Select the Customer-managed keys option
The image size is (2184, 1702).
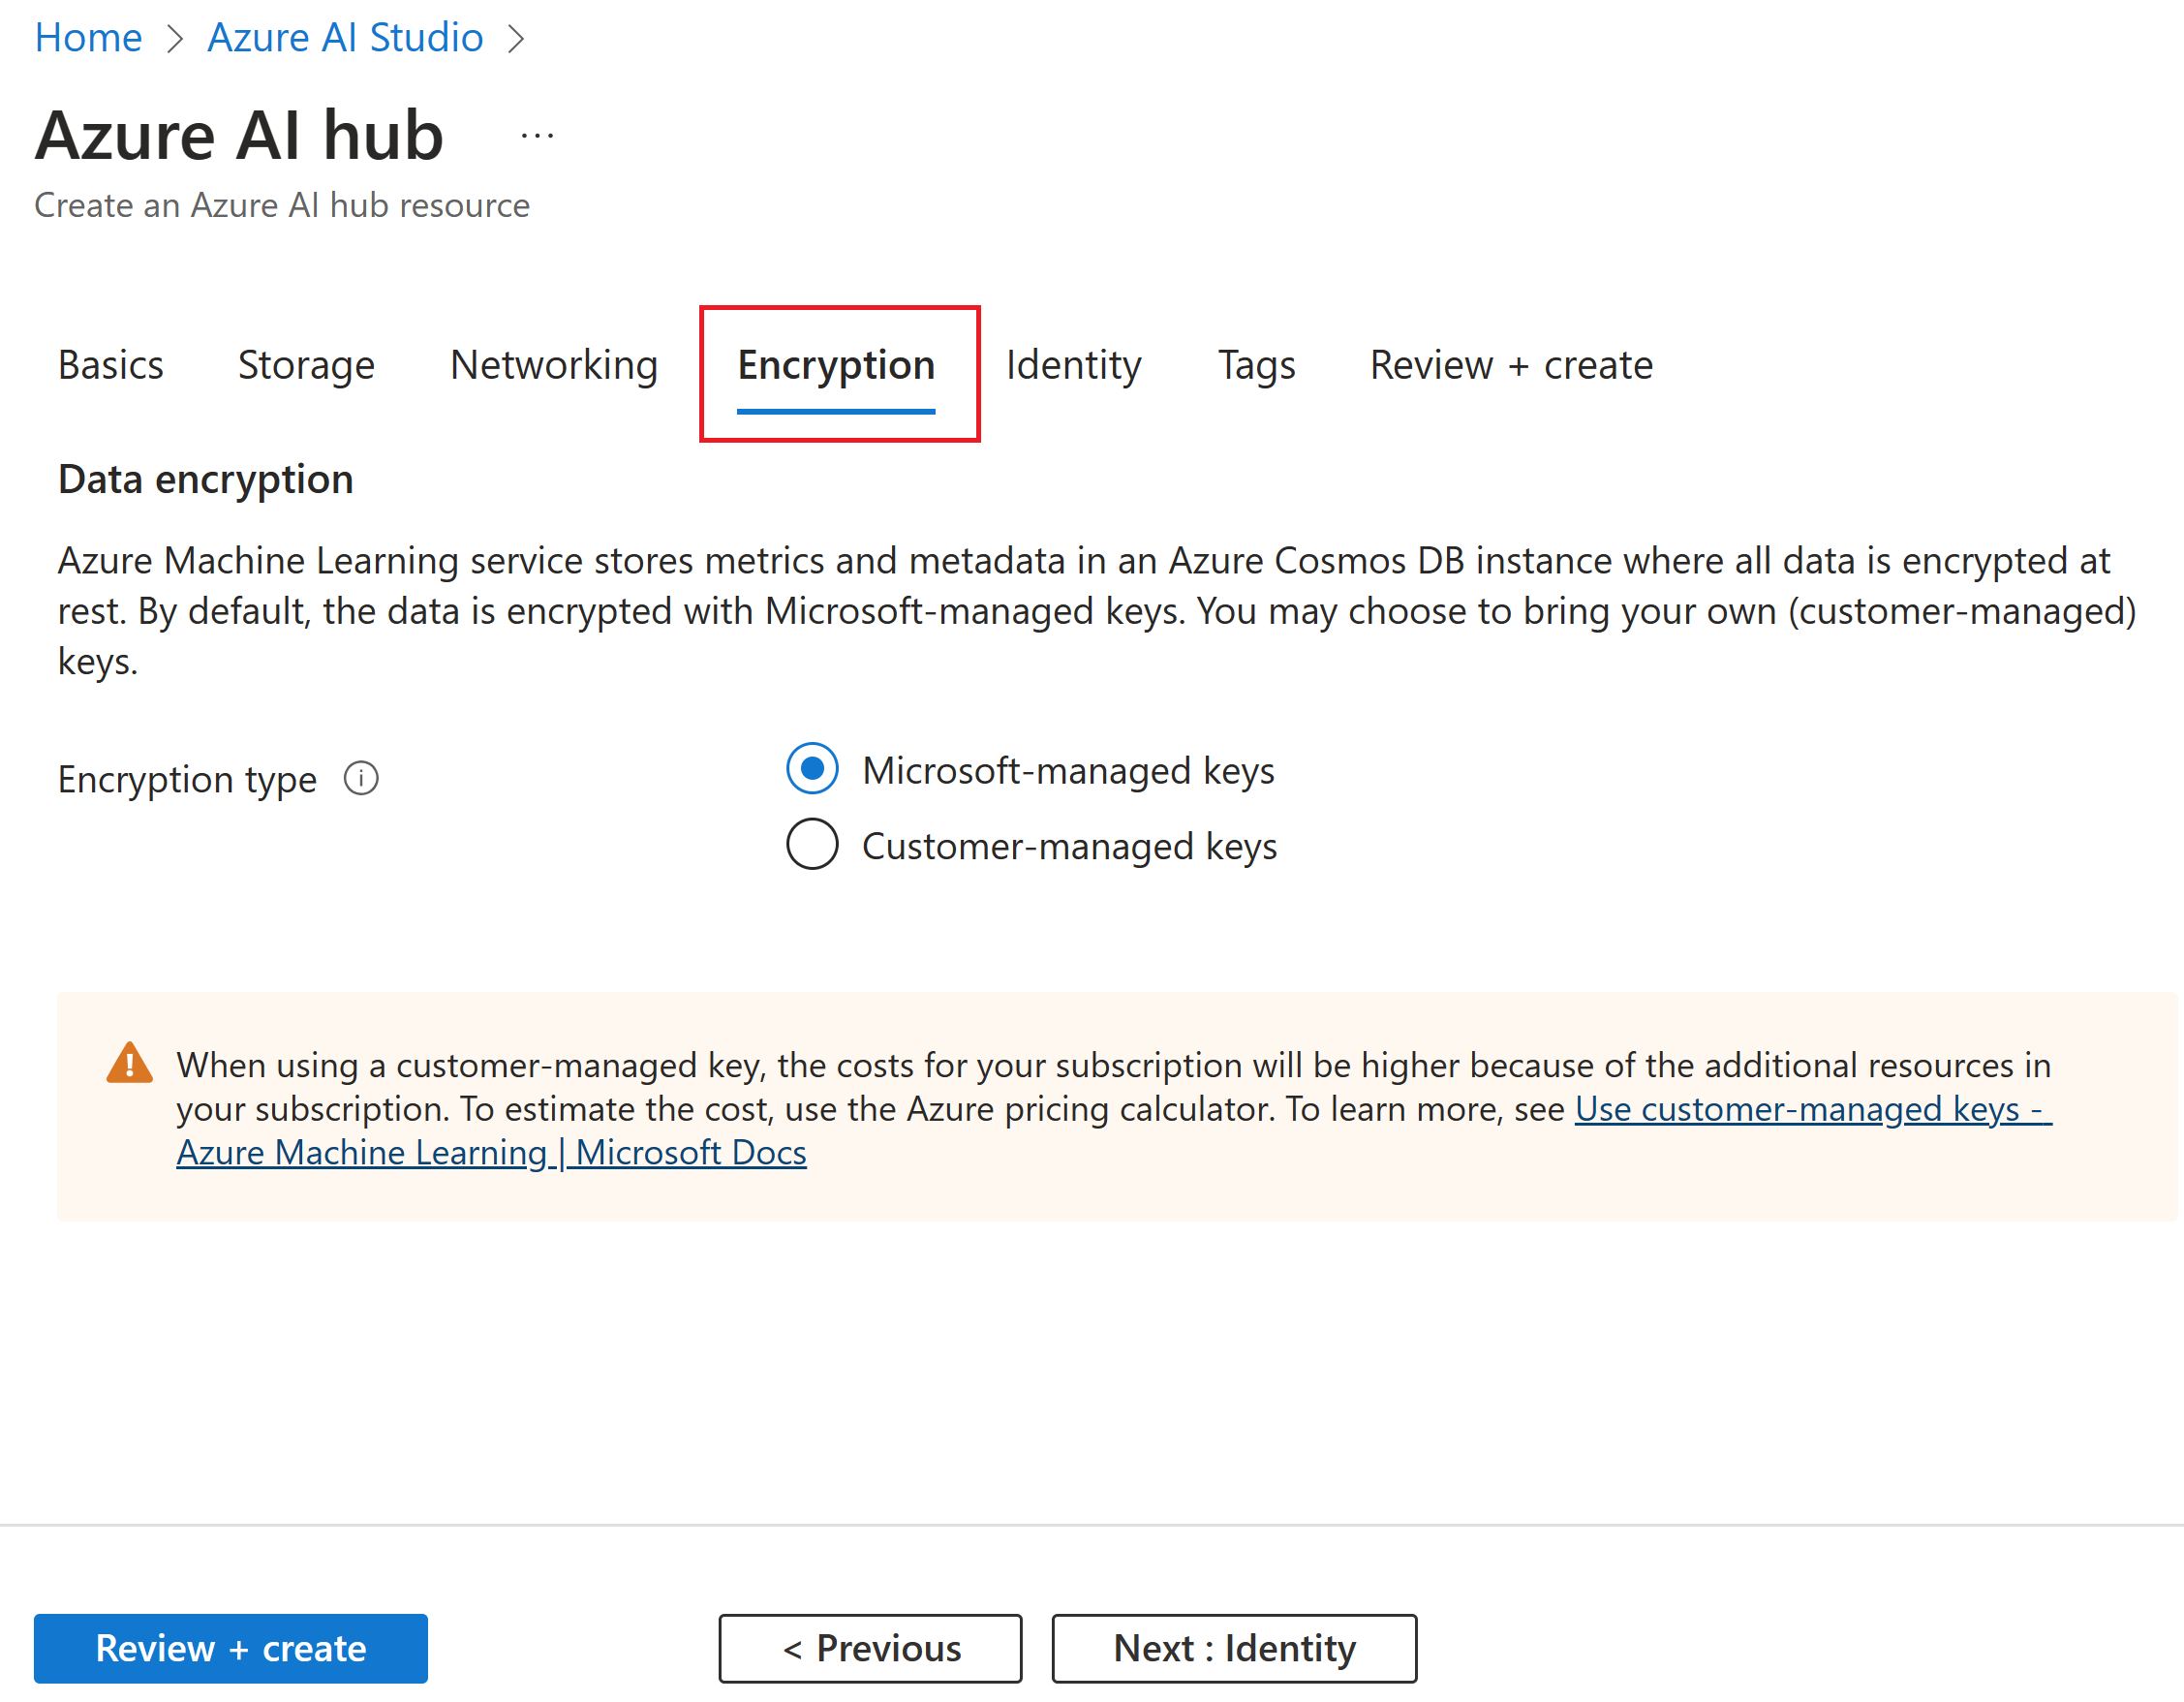[x=812, y=845]
